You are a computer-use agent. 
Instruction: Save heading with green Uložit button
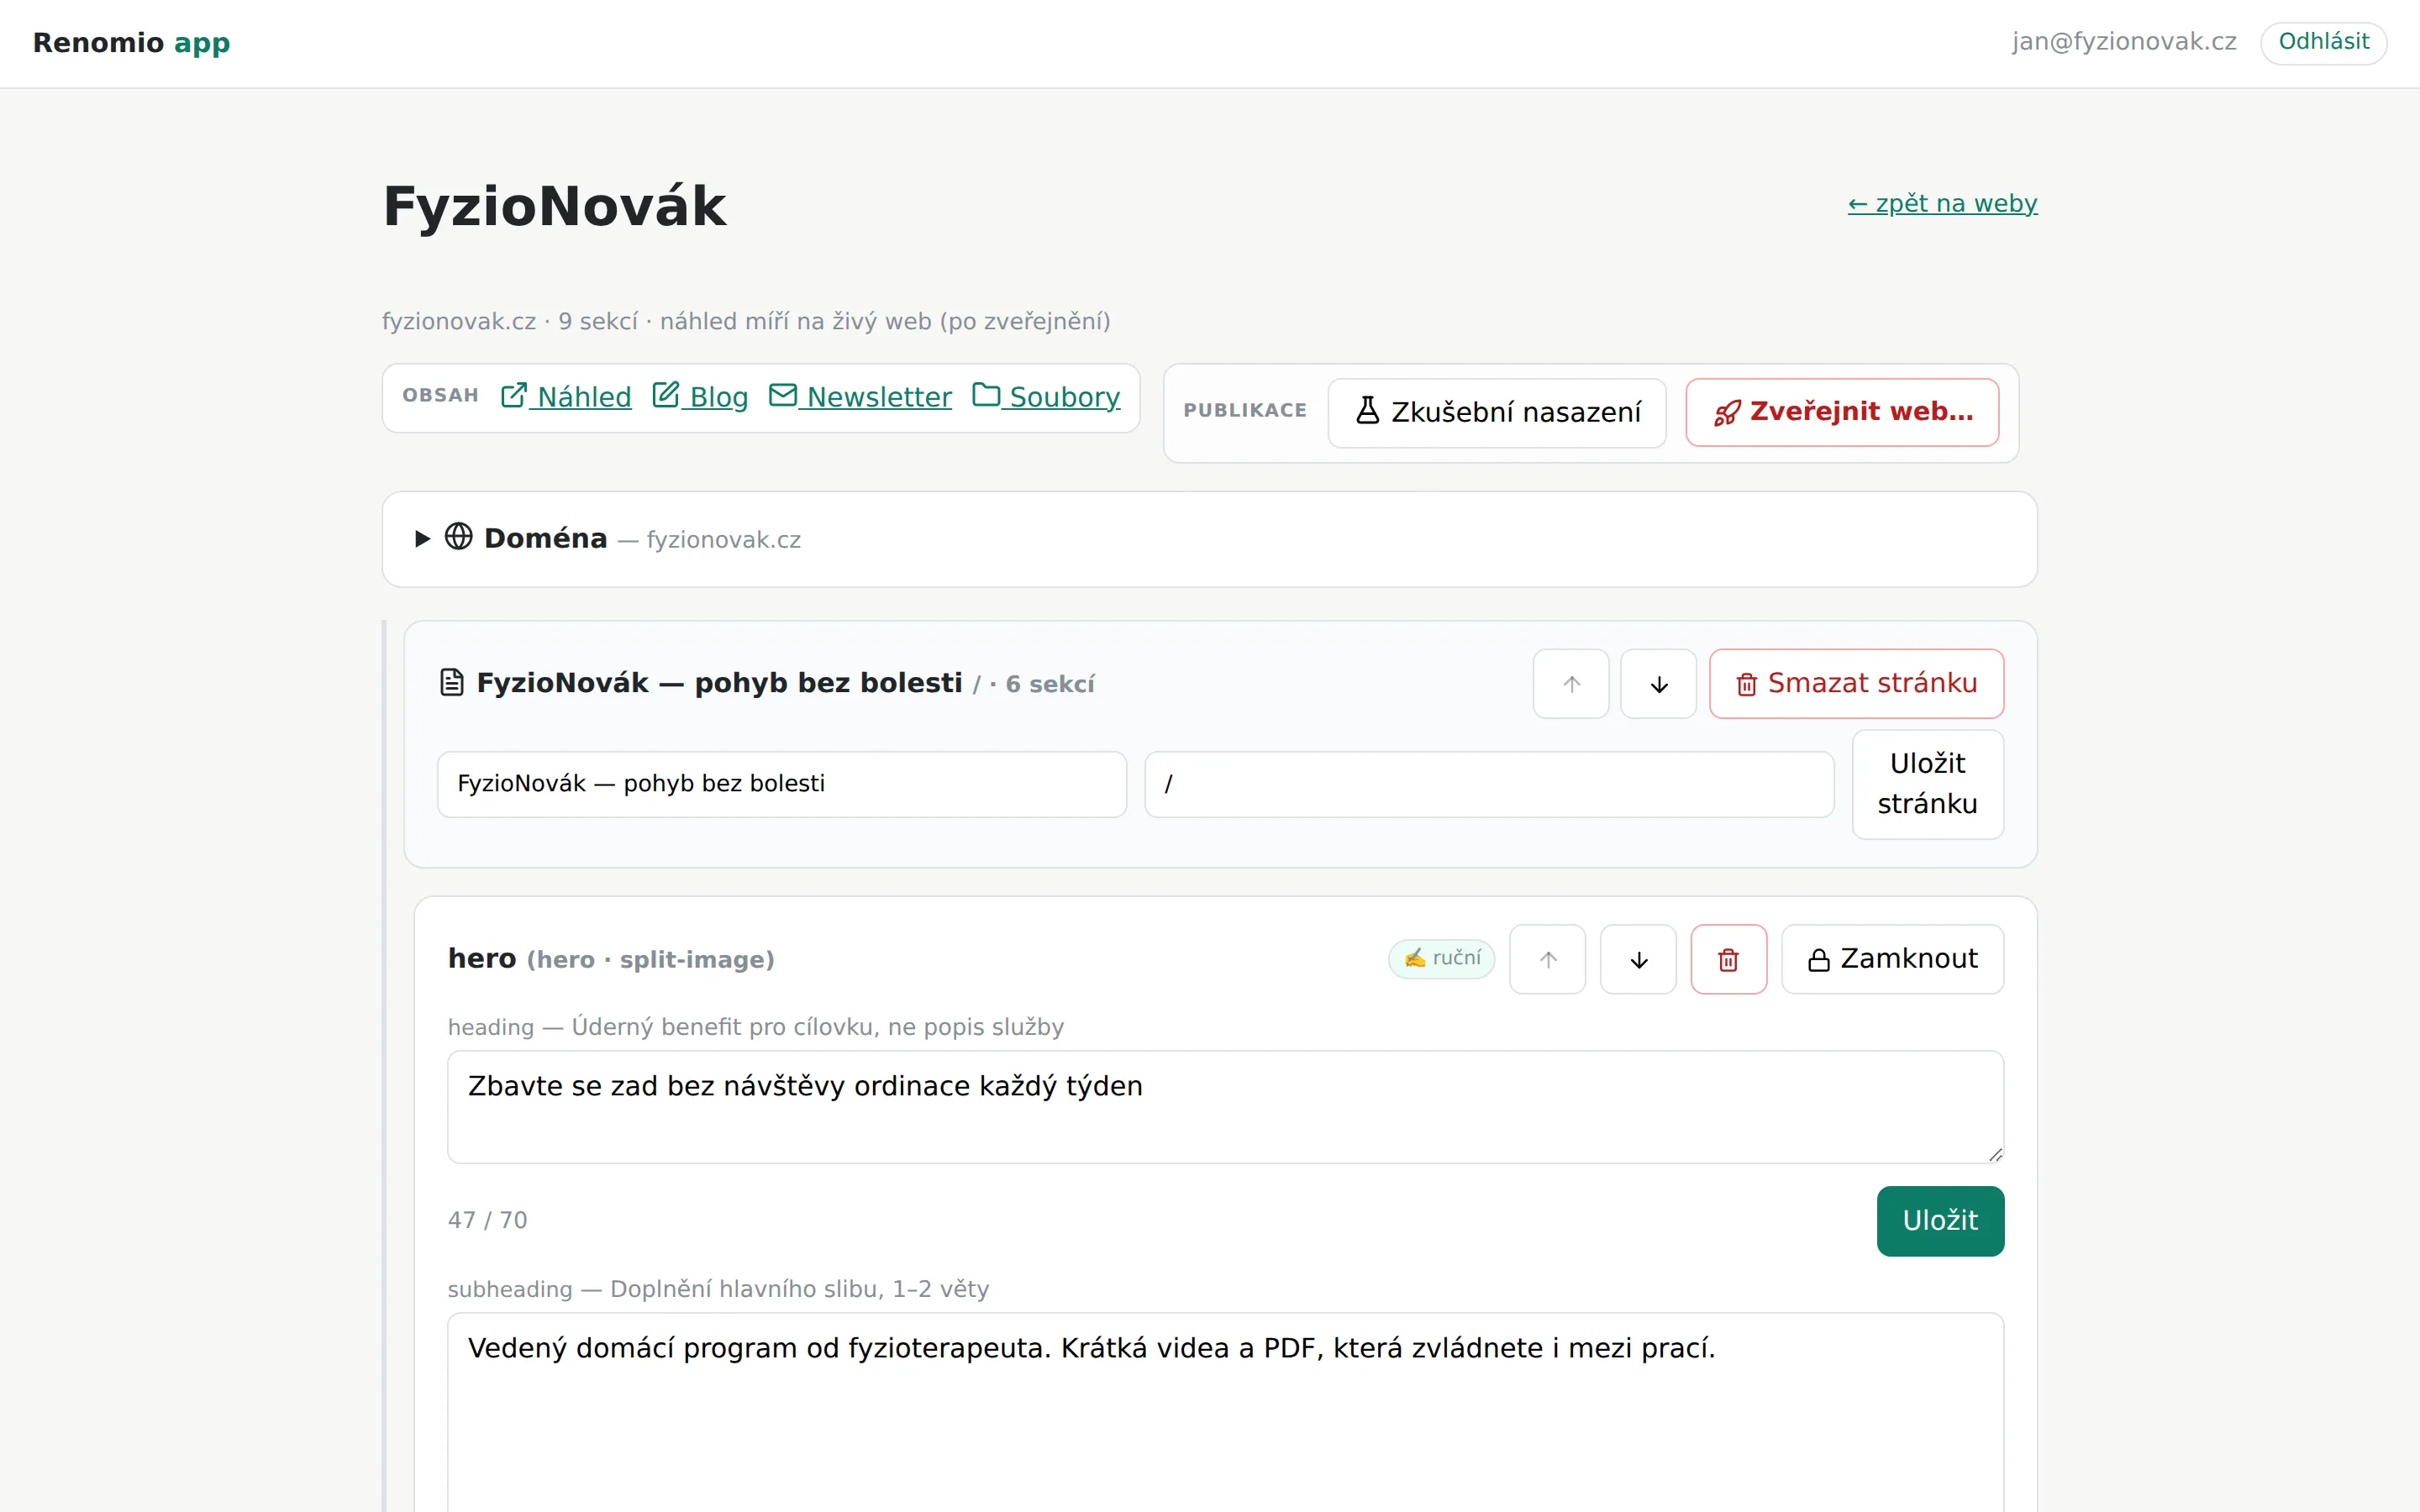(1940, 1221)
